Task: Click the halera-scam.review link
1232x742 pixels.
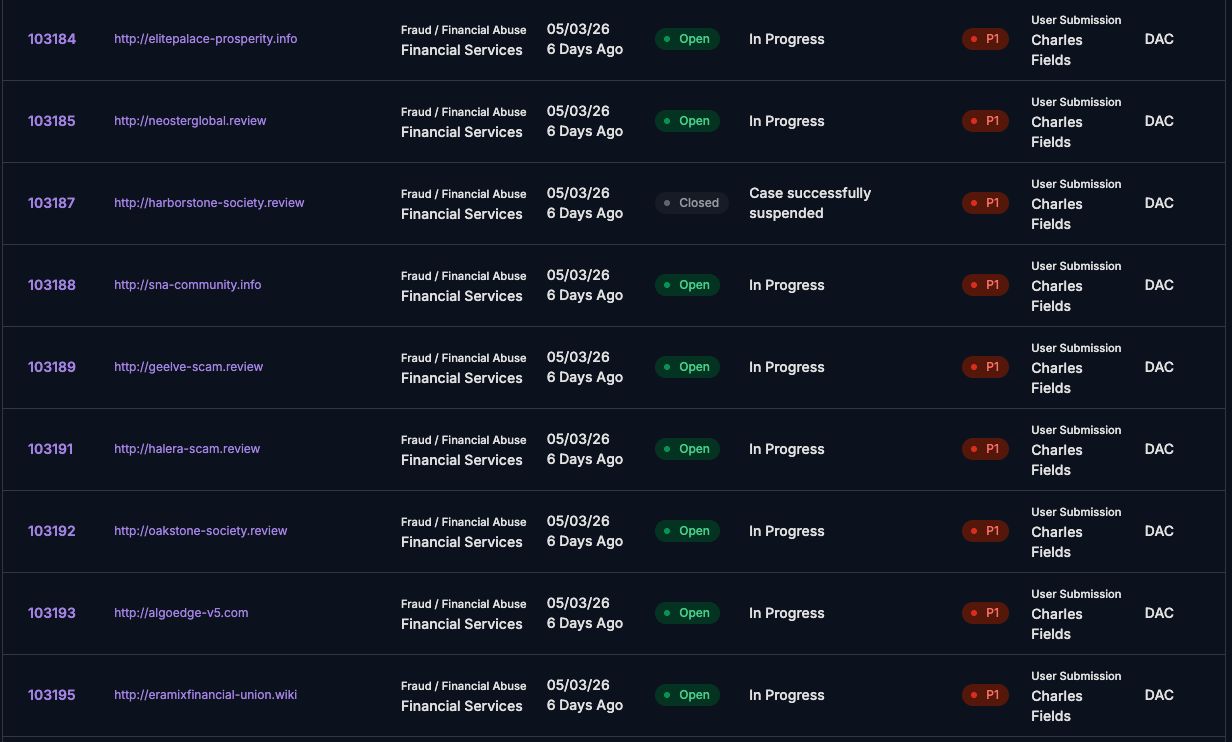Action: pyautogui.click(x=187, y=449)
